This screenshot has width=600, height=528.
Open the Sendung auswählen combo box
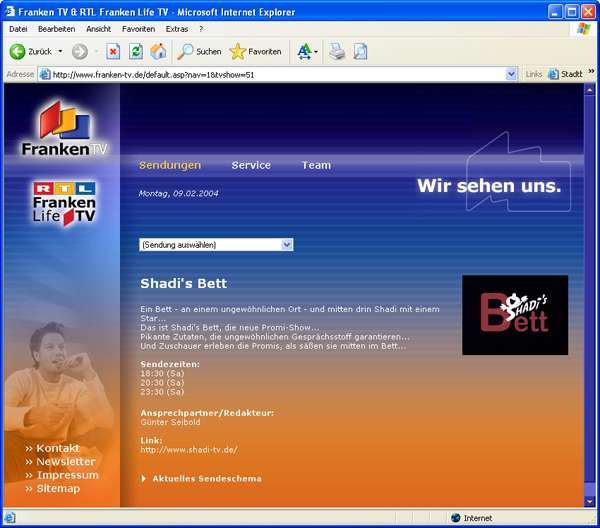216,245
